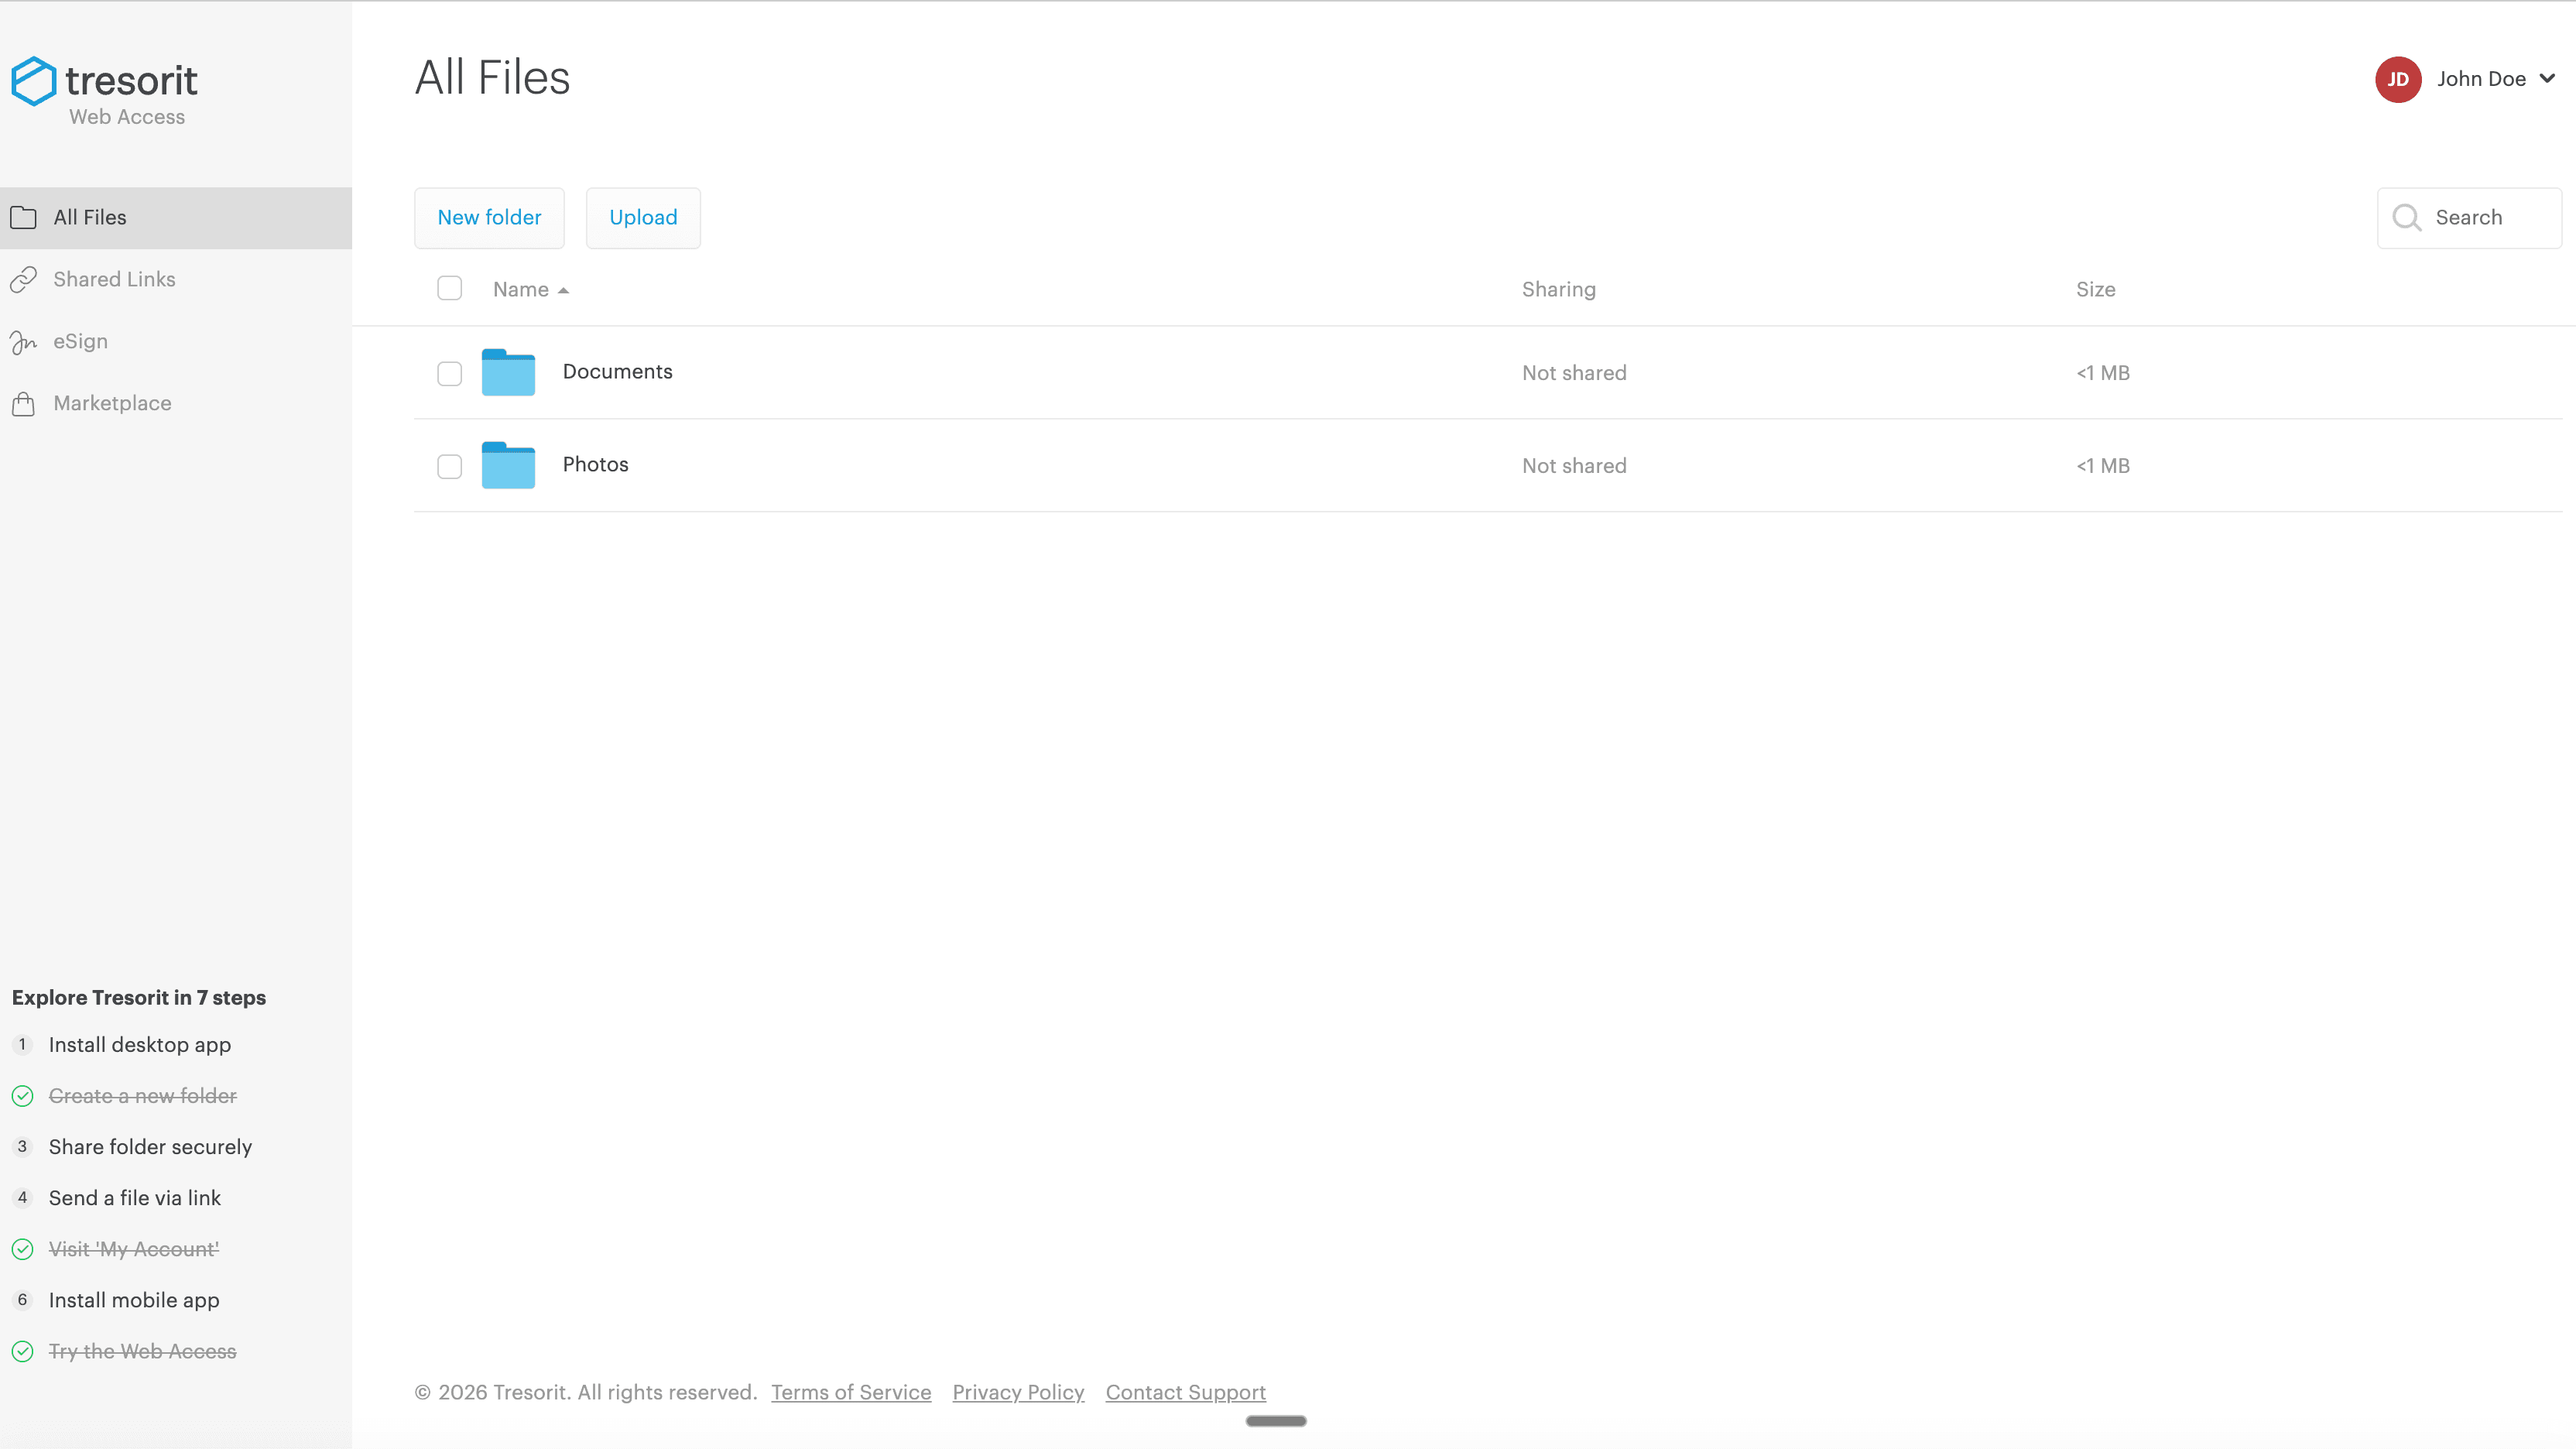Image resolution: width=2576 pixels, height=1449 pixels.
Task: Open the Contact Support menu link
Action: tap(1184, 1392)
